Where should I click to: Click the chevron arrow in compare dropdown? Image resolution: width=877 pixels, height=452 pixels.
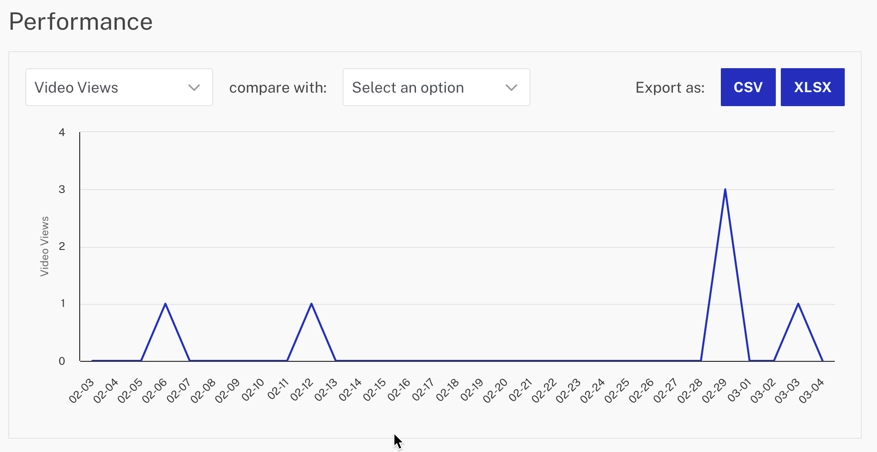(x=511, y=88)
